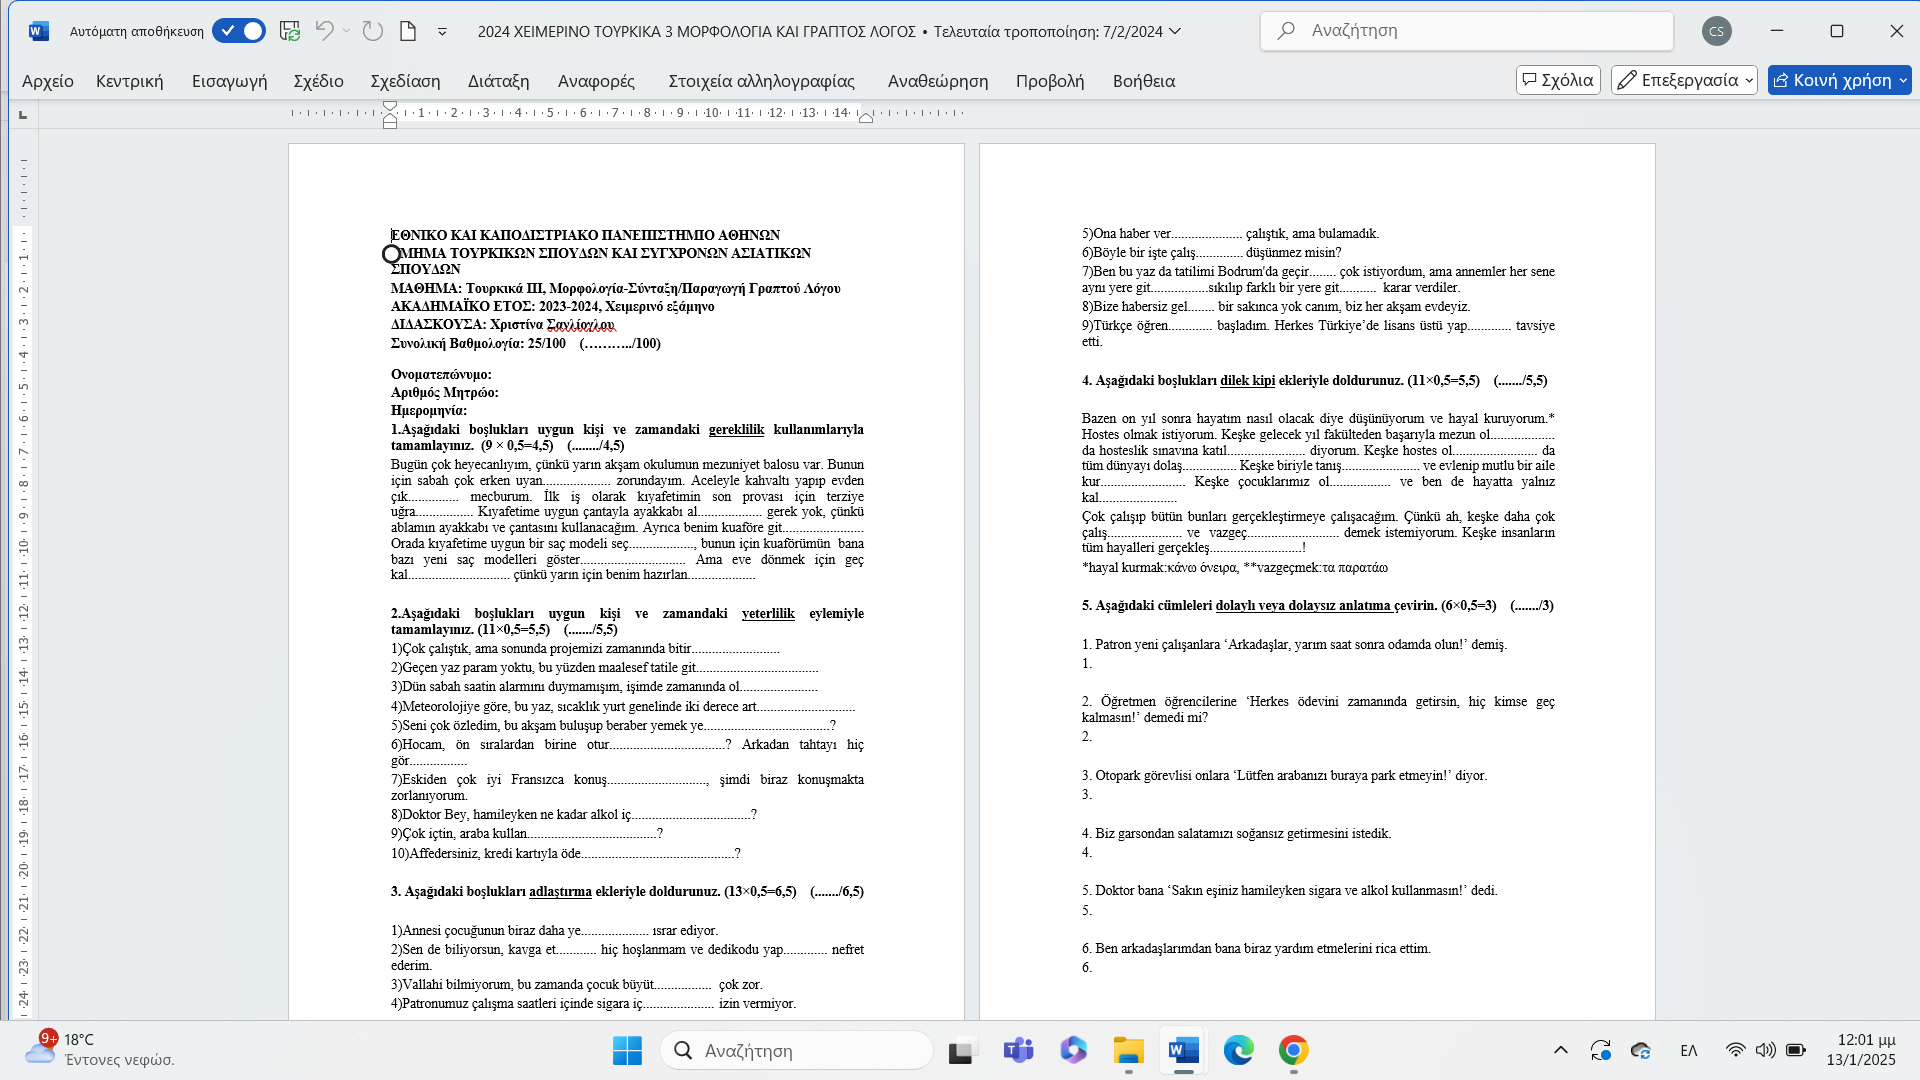Click the Αριθμός Μητρώο: line
Screen dimensions: 1920x1080
[x=445, y=393]
